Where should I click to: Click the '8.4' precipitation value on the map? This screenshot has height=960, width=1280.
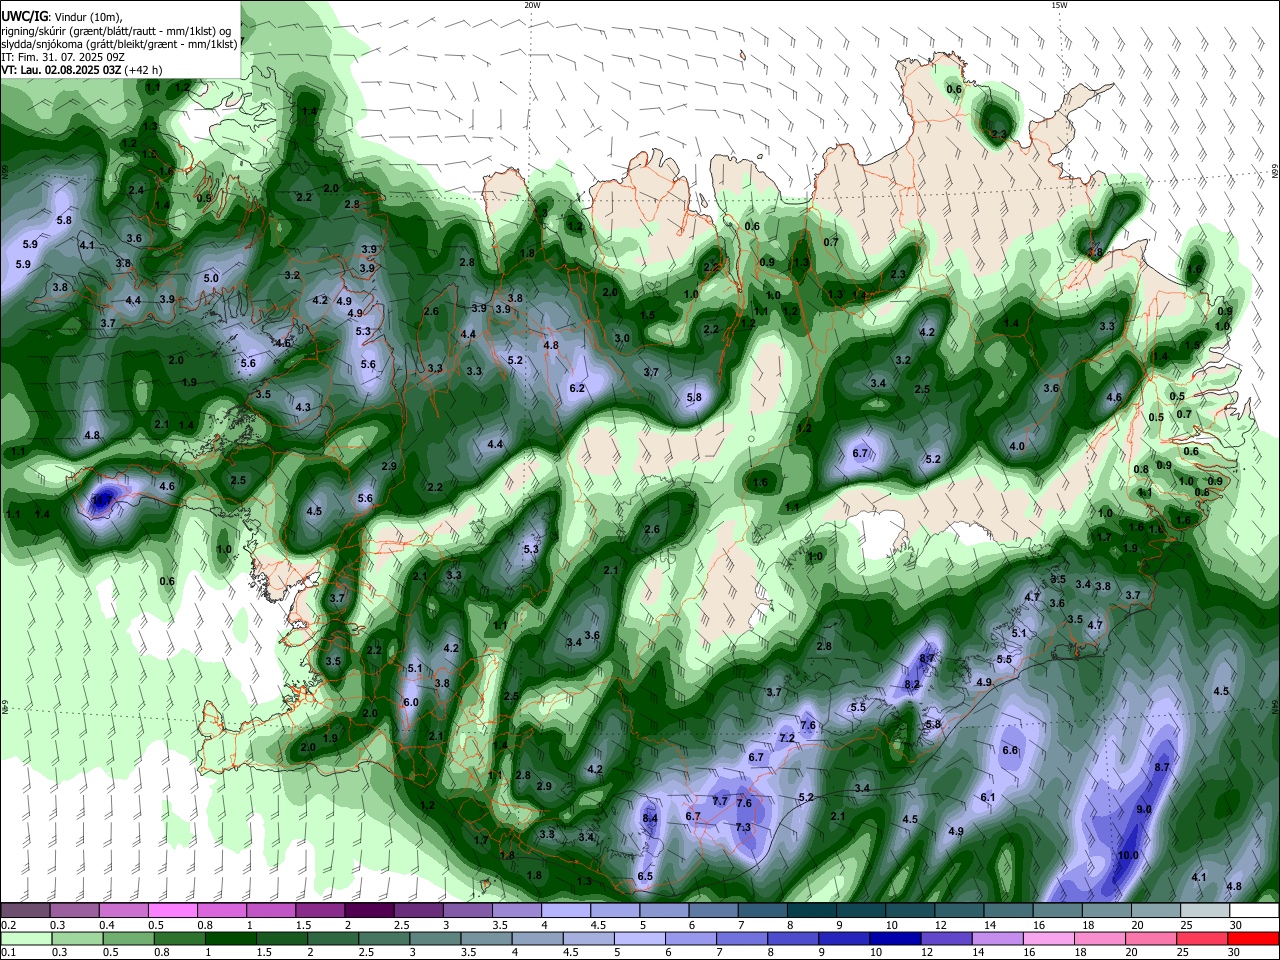point(650,818)
